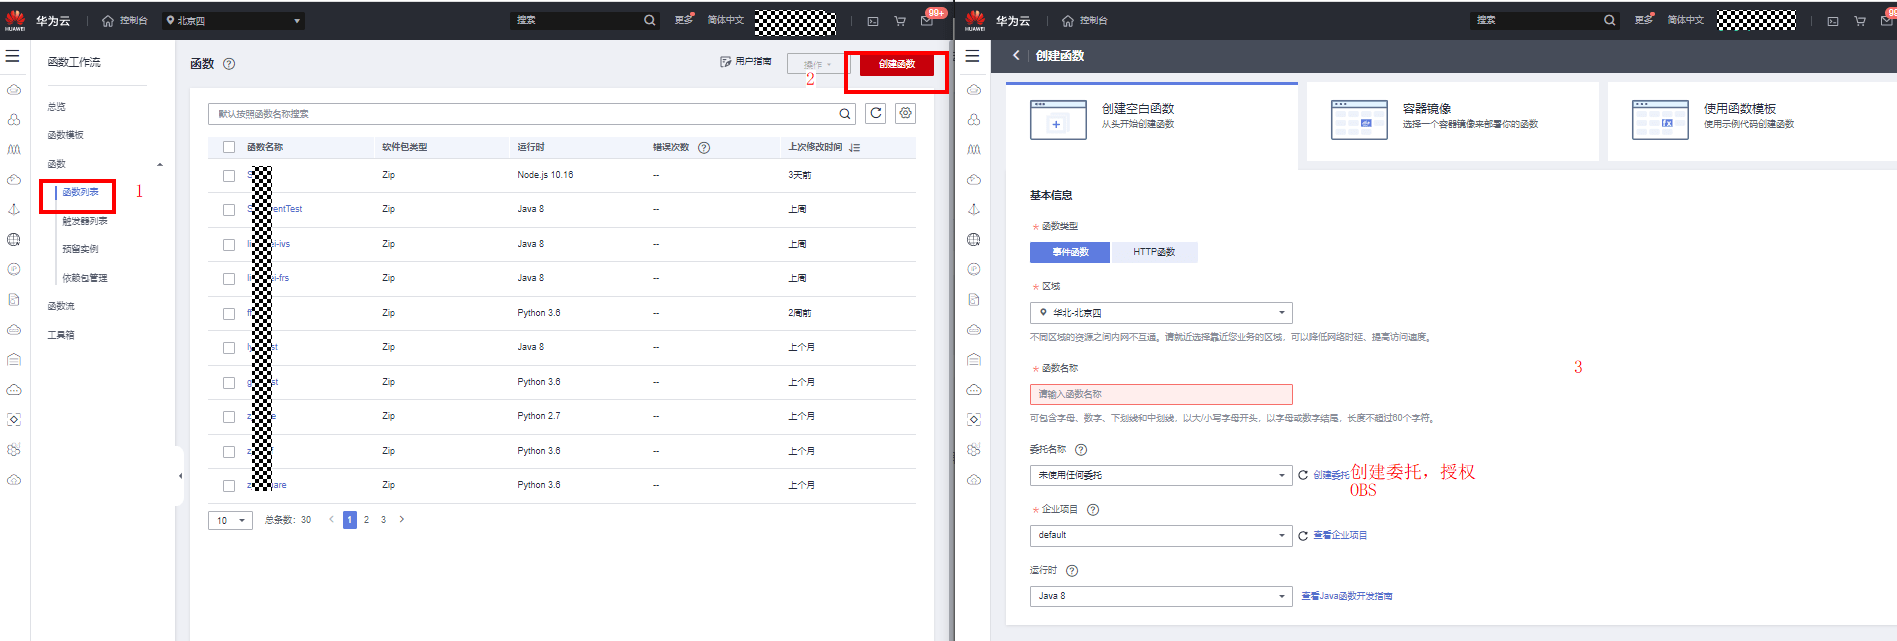Viewport: 1897px width, 641px height.
Task: Collapse the 函数 section in the sidebar
Action: (x=159, y=164)
